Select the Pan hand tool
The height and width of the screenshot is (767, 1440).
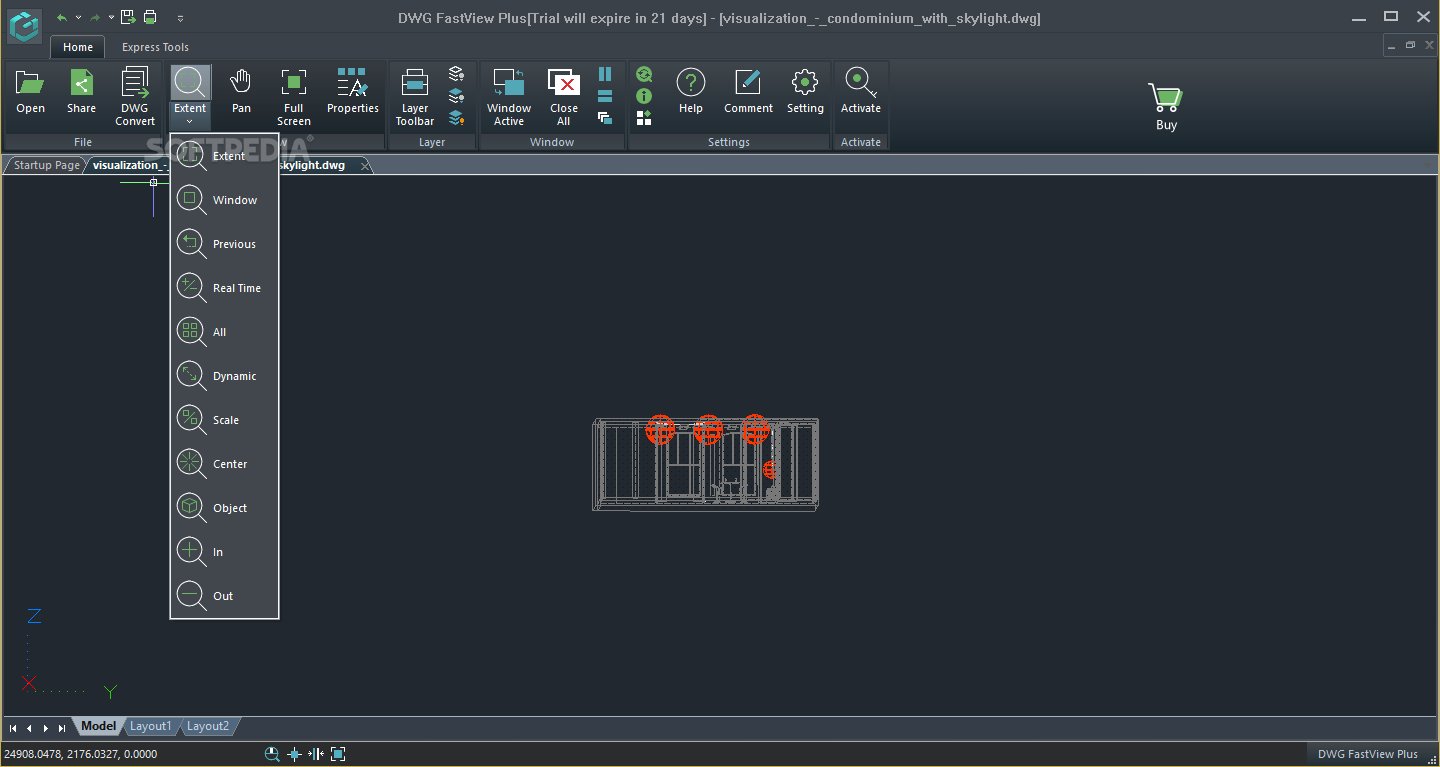click(241, 92)
